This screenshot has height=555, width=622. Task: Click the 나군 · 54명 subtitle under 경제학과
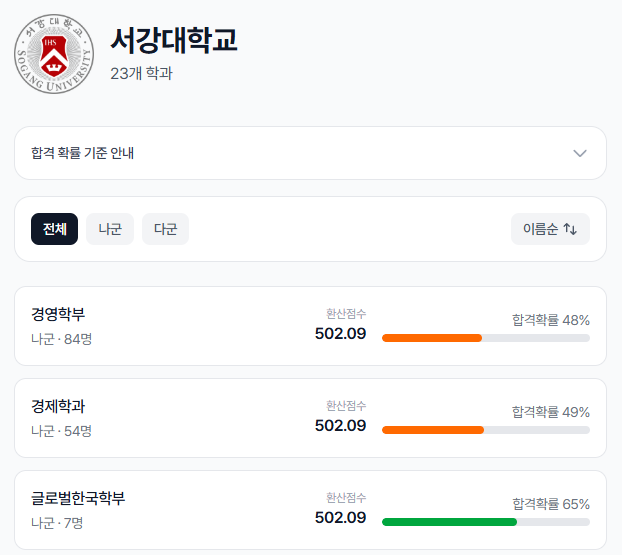click(x=62, y=431)
